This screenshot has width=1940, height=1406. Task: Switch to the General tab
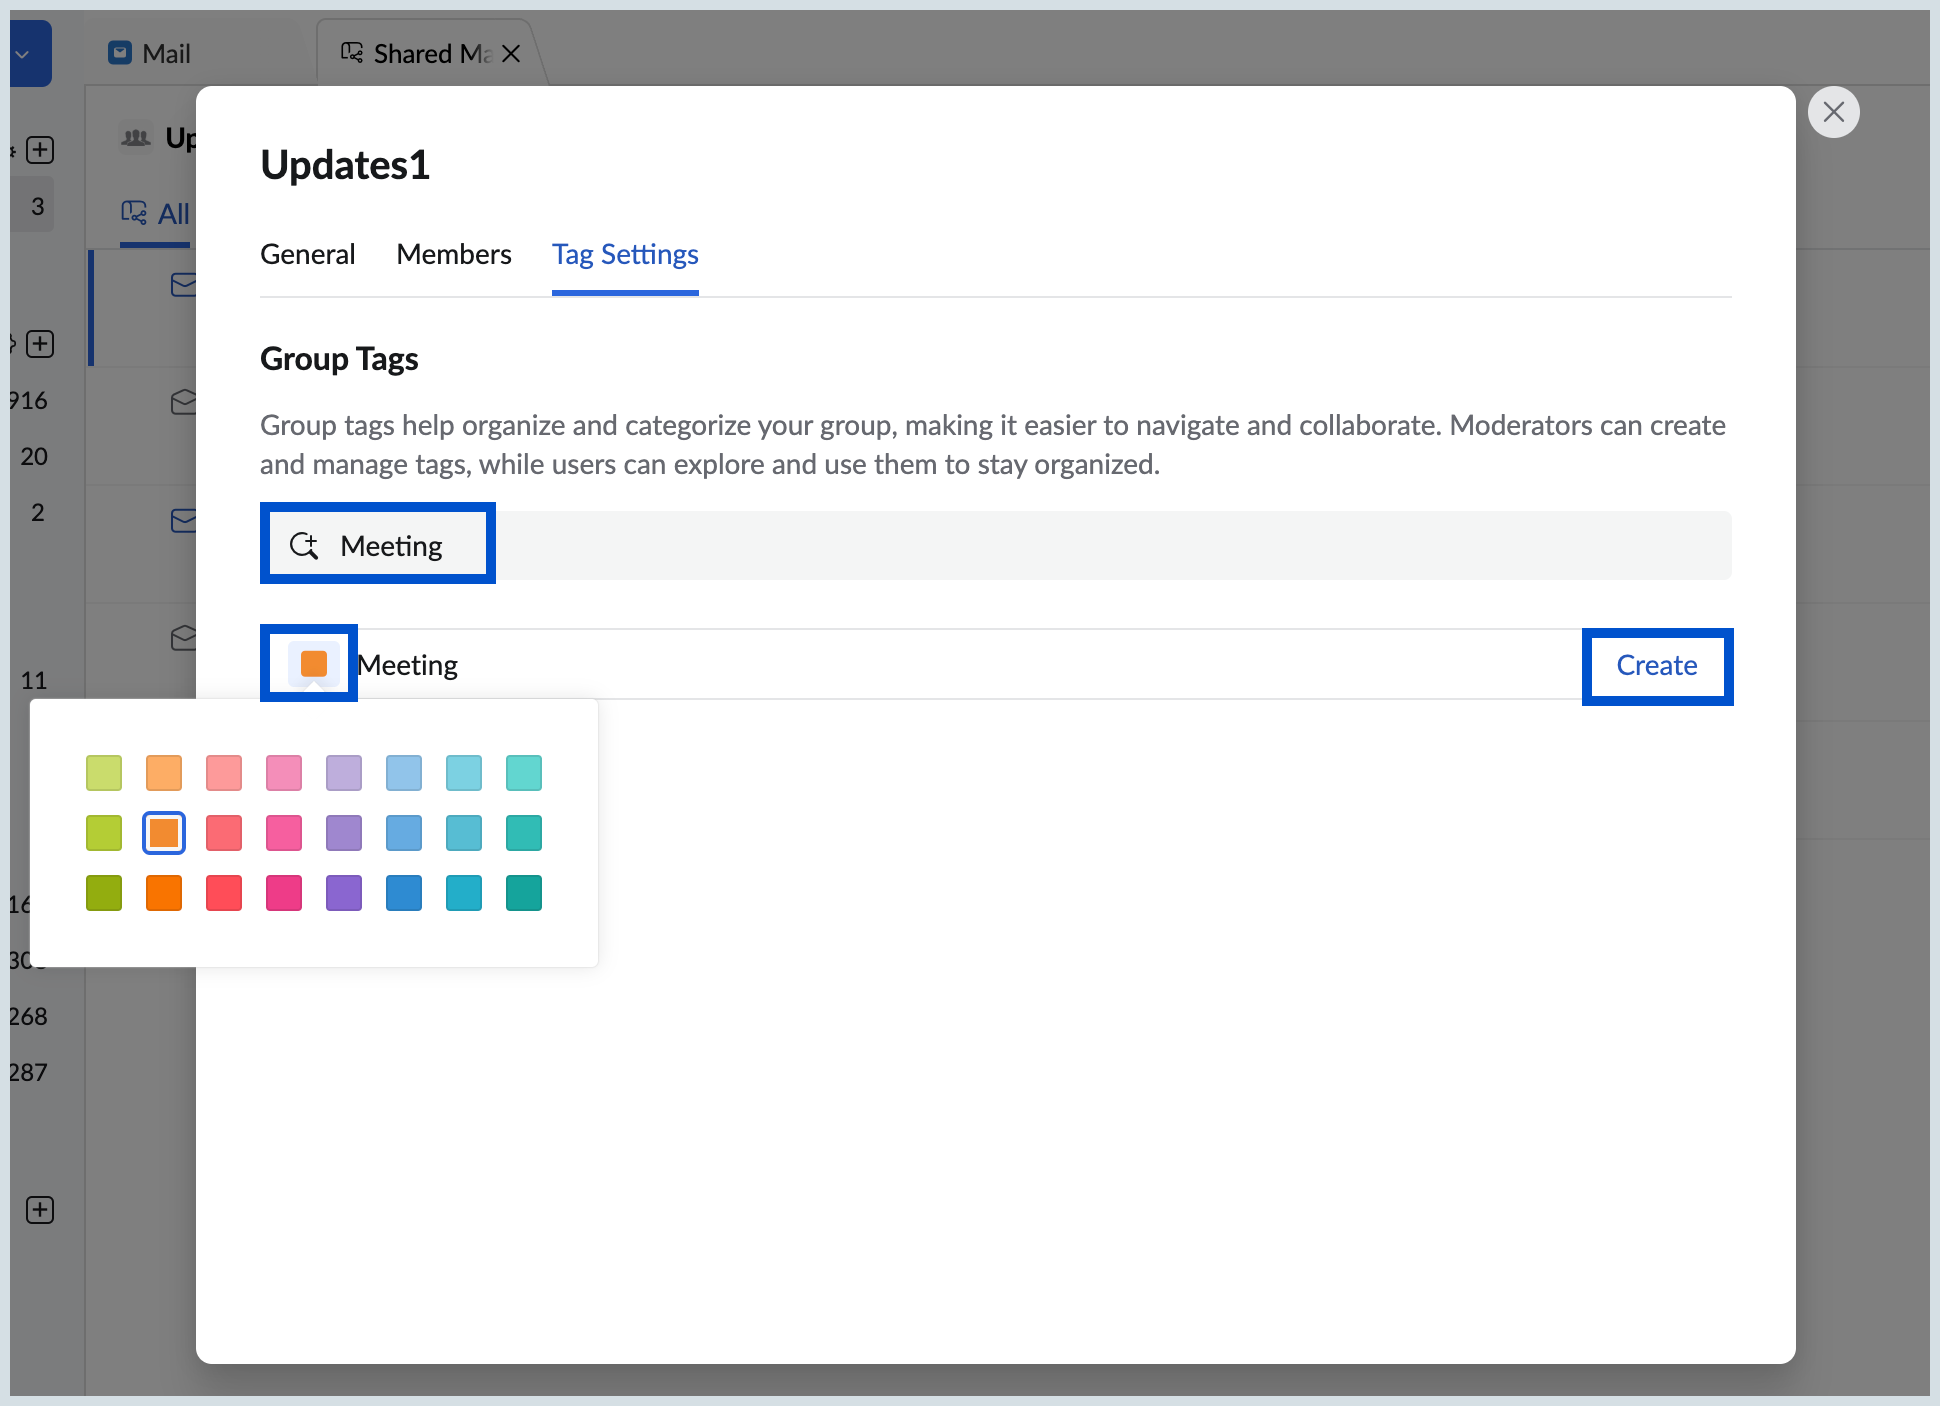[x=307, y=254]
